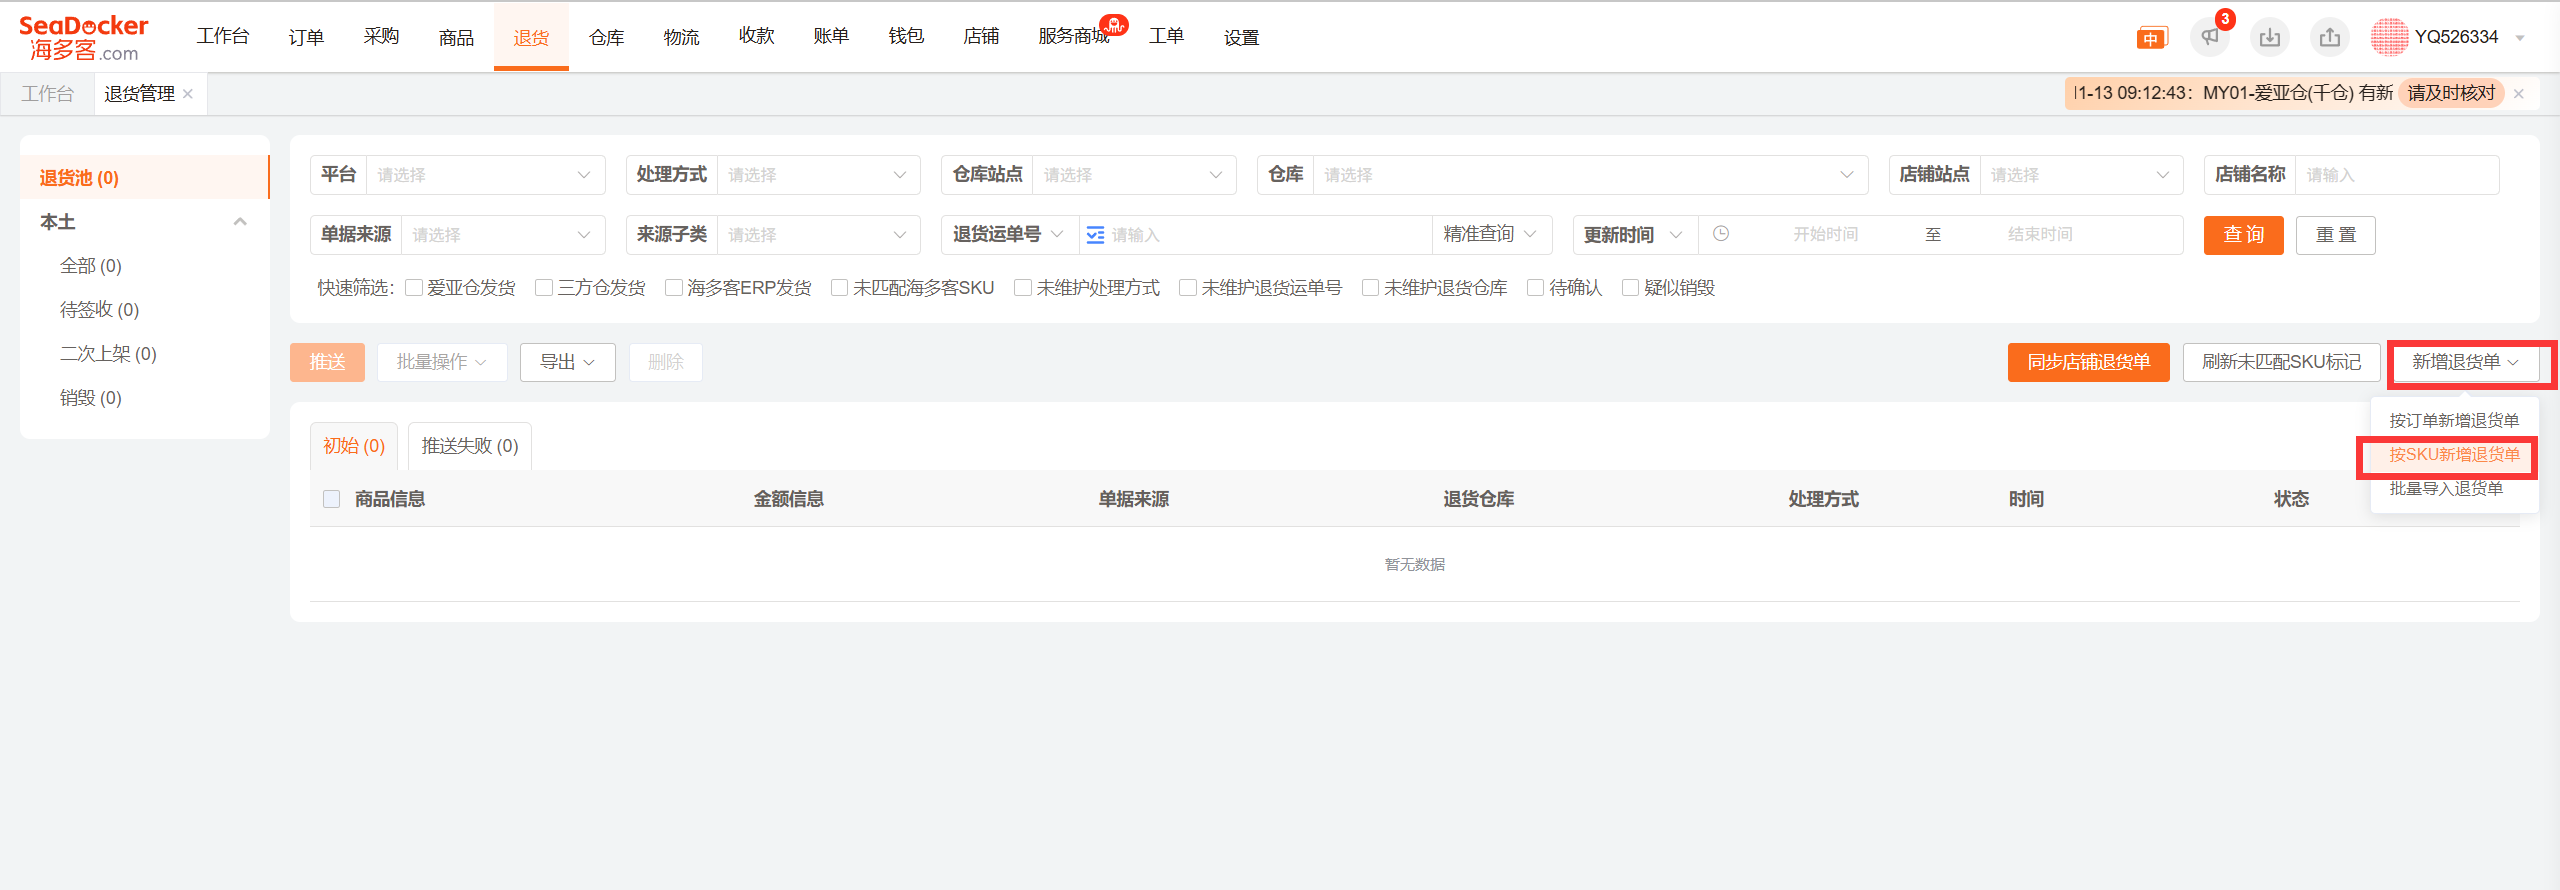Screen dimensions: 2560x890
Task: Click the upload/export icon in header
Action: pyautogui.click(x=2330, y=37)
